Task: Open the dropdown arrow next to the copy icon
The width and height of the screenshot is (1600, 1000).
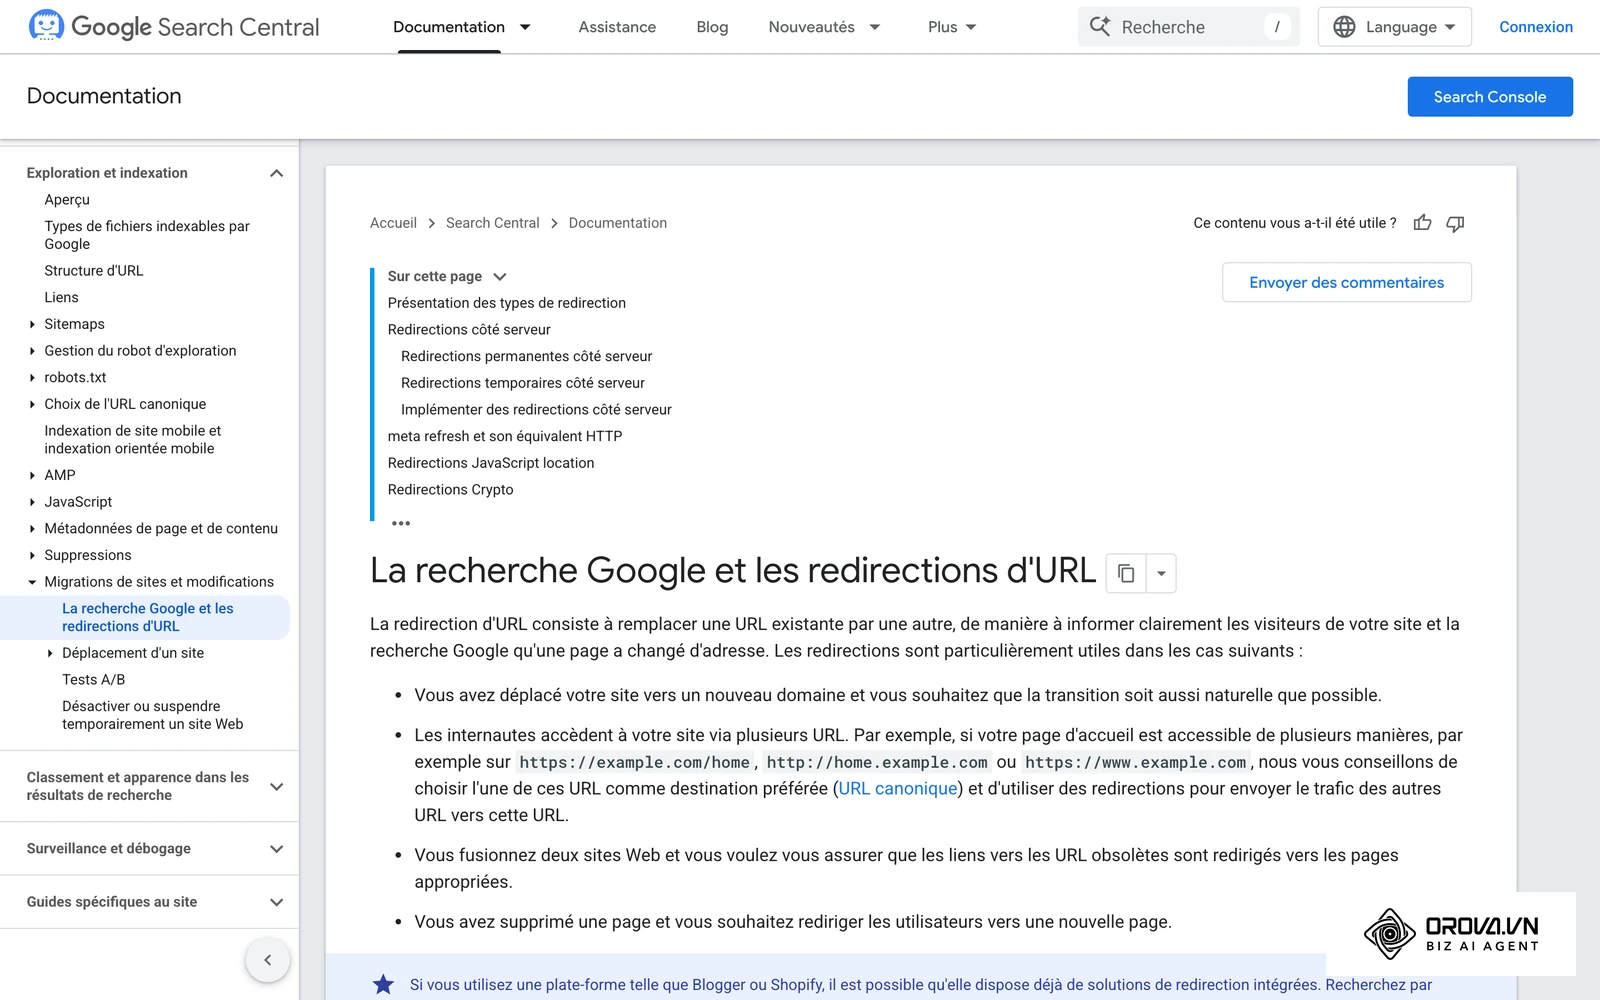Action: click(x=1161, y=573)
